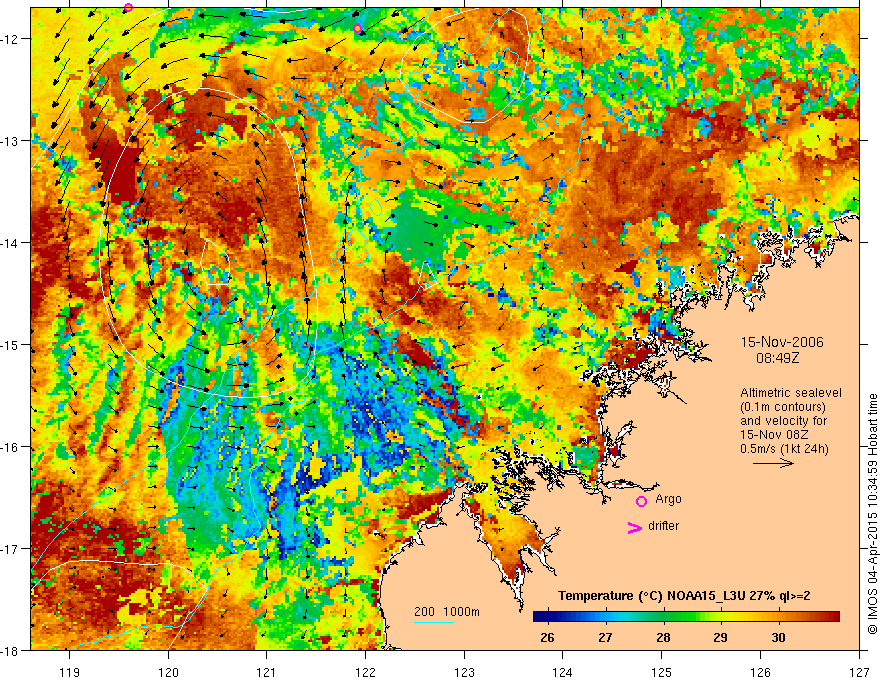Click the latitude axis label -16

10,447
